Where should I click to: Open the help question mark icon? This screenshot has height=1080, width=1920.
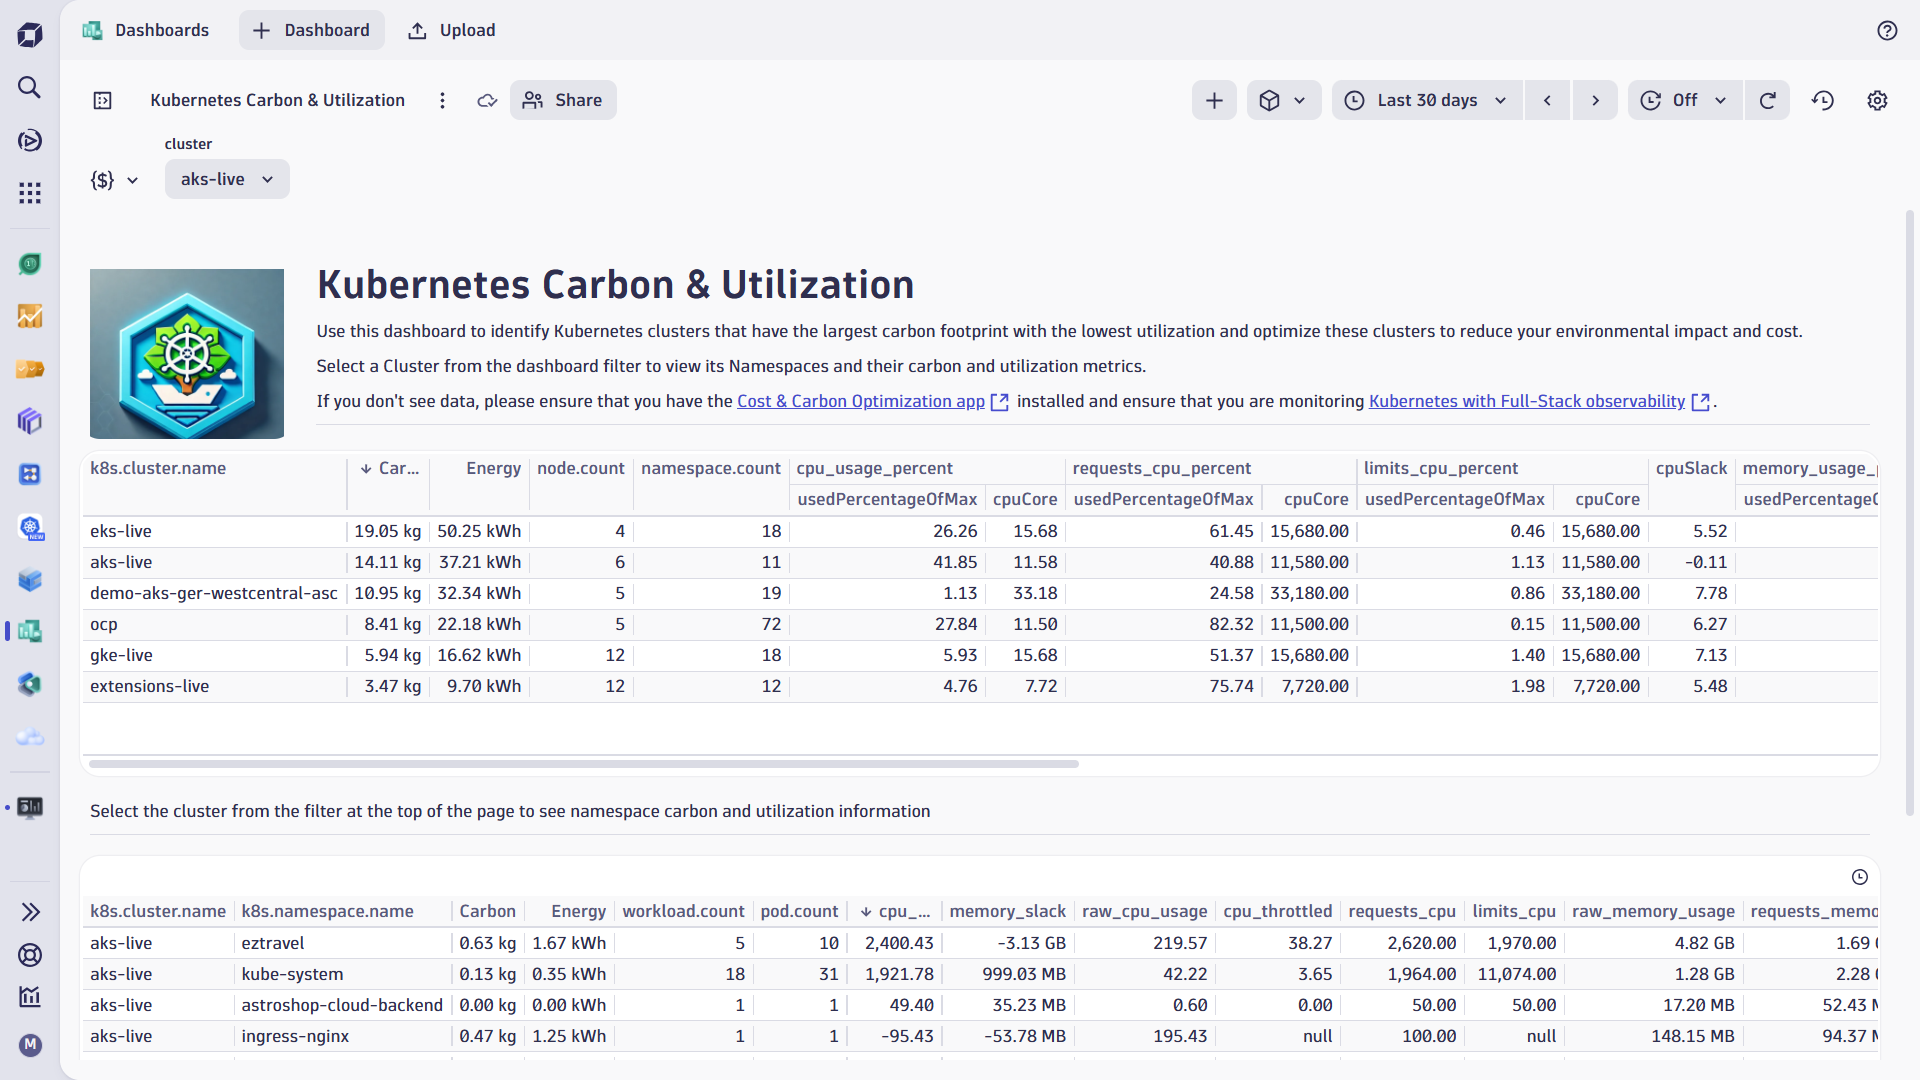pyautogui.click(x=1887, y=30)
